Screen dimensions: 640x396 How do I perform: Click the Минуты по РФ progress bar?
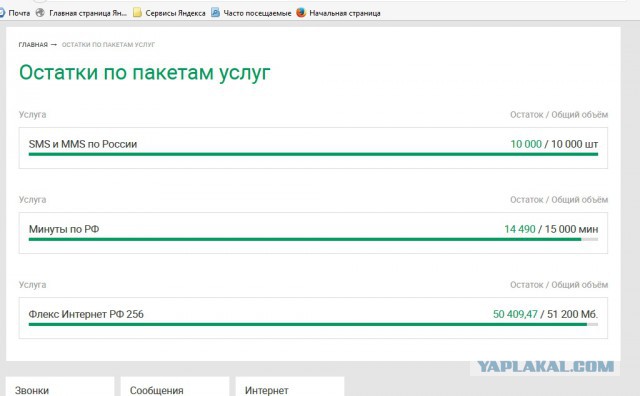click(313, 239)
